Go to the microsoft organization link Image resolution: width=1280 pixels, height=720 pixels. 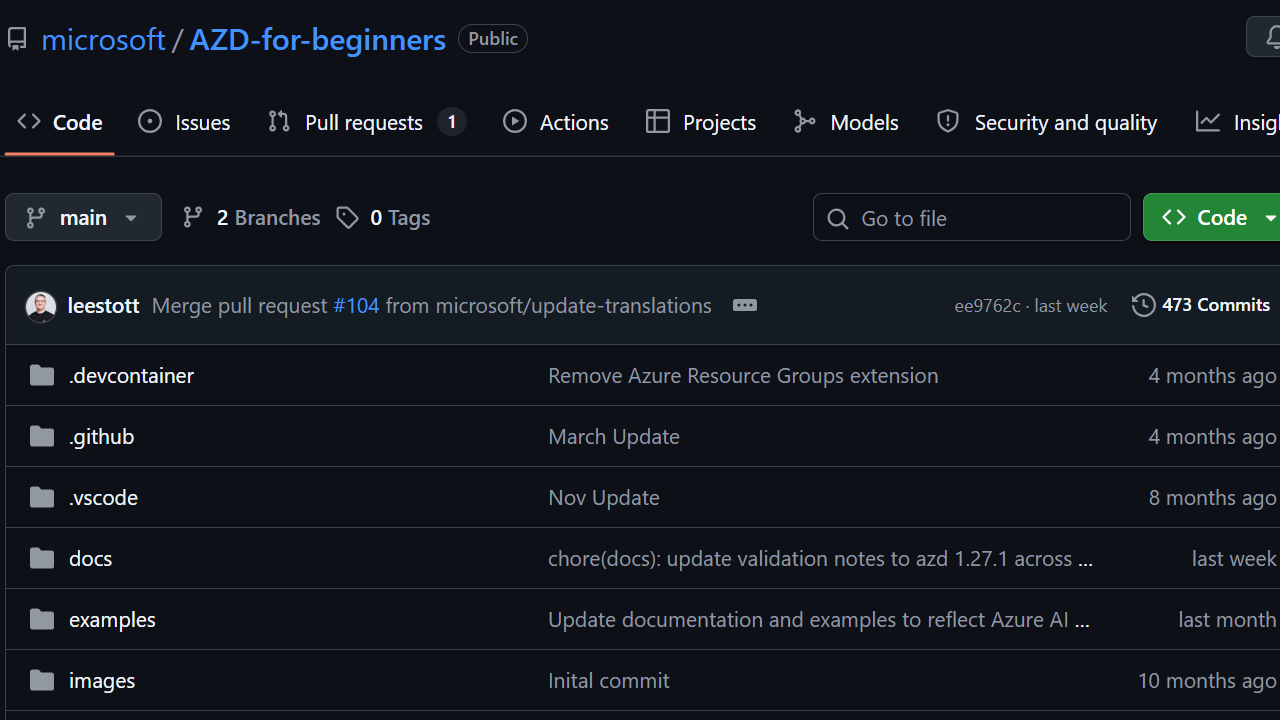pyautogui.click(x=103, y=40)
